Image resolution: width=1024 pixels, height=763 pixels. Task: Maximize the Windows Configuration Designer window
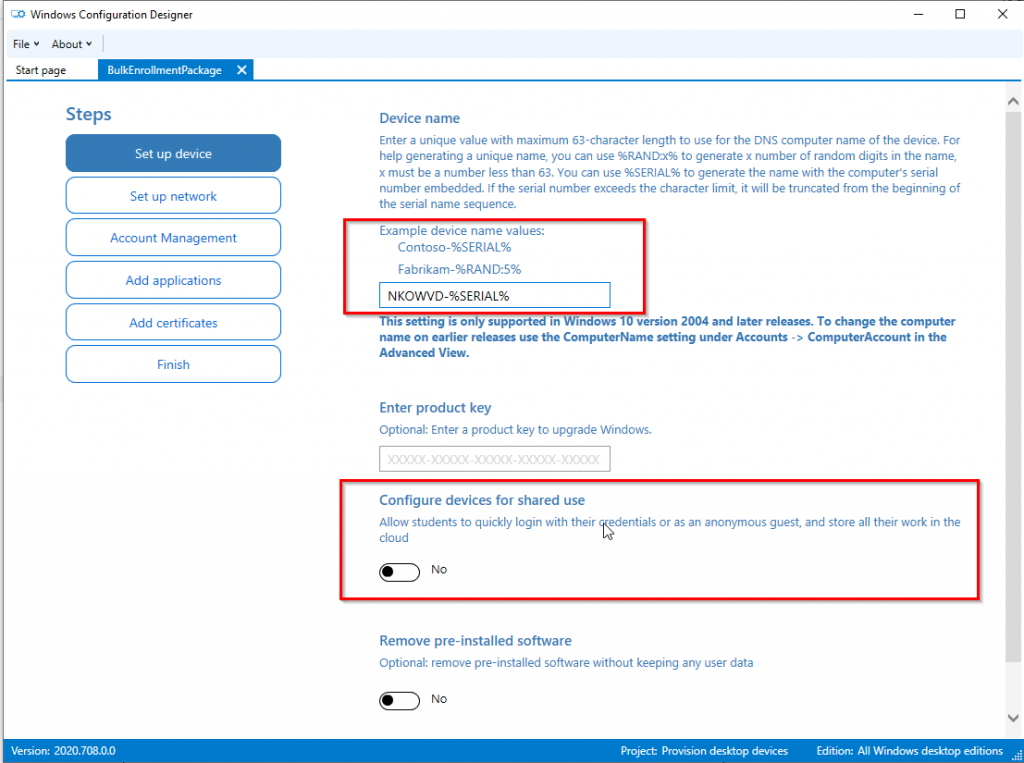(x=960, y=14)
